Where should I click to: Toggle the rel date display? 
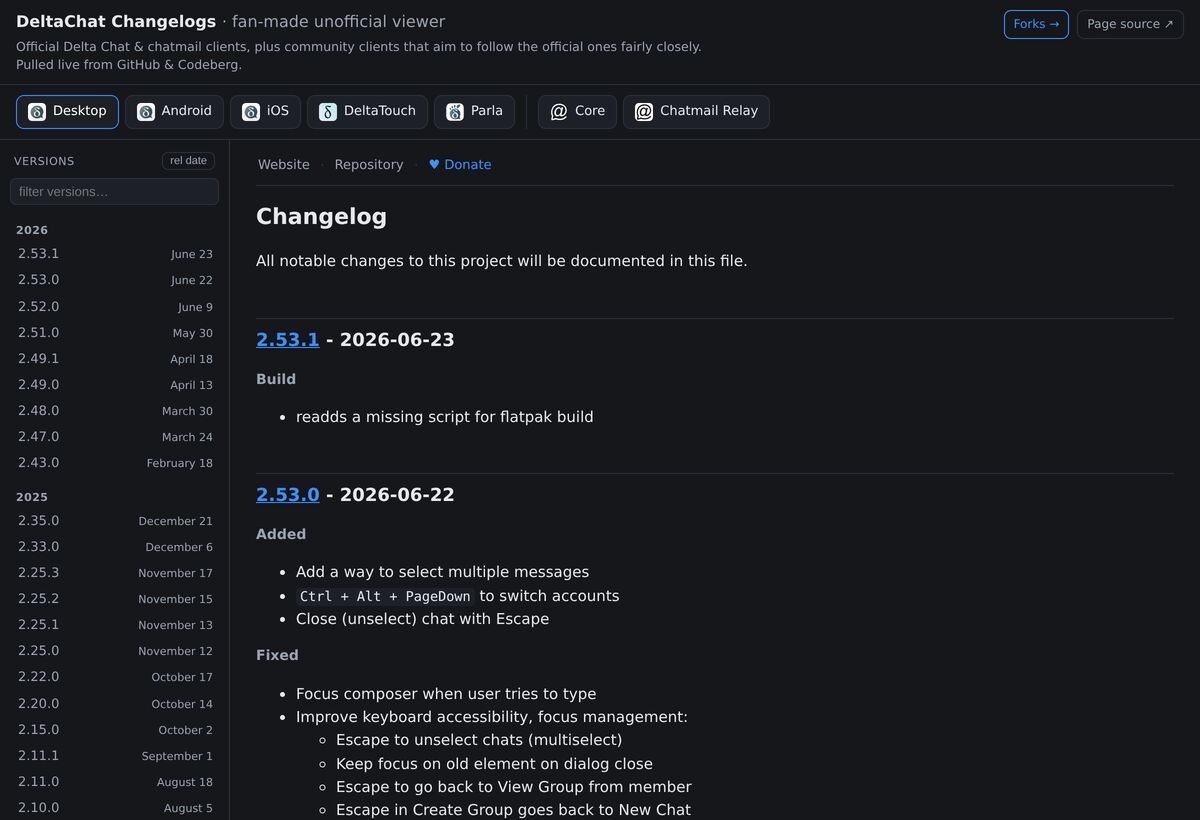pos(188,161)
